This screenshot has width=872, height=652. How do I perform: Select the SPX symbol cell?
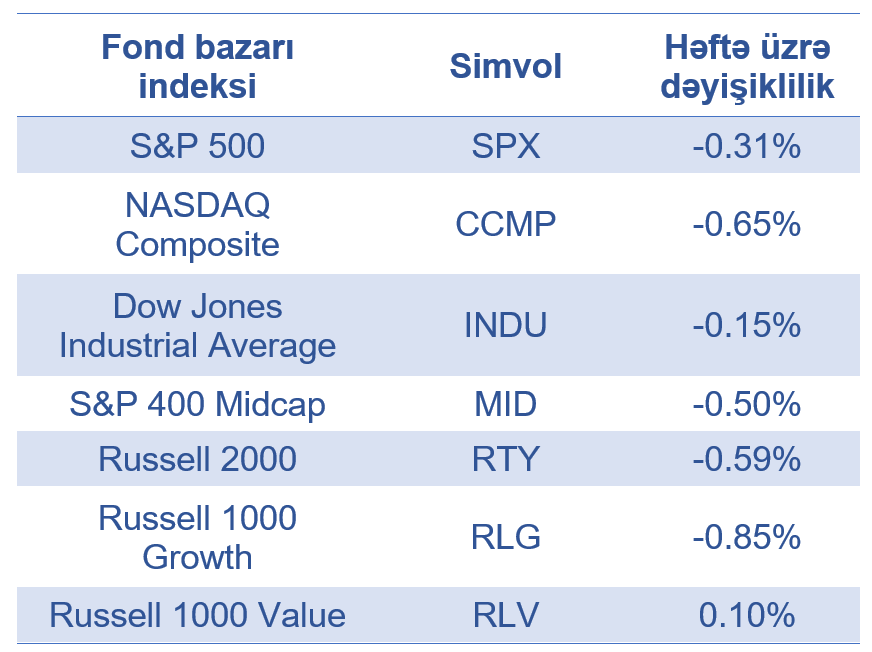505,147
